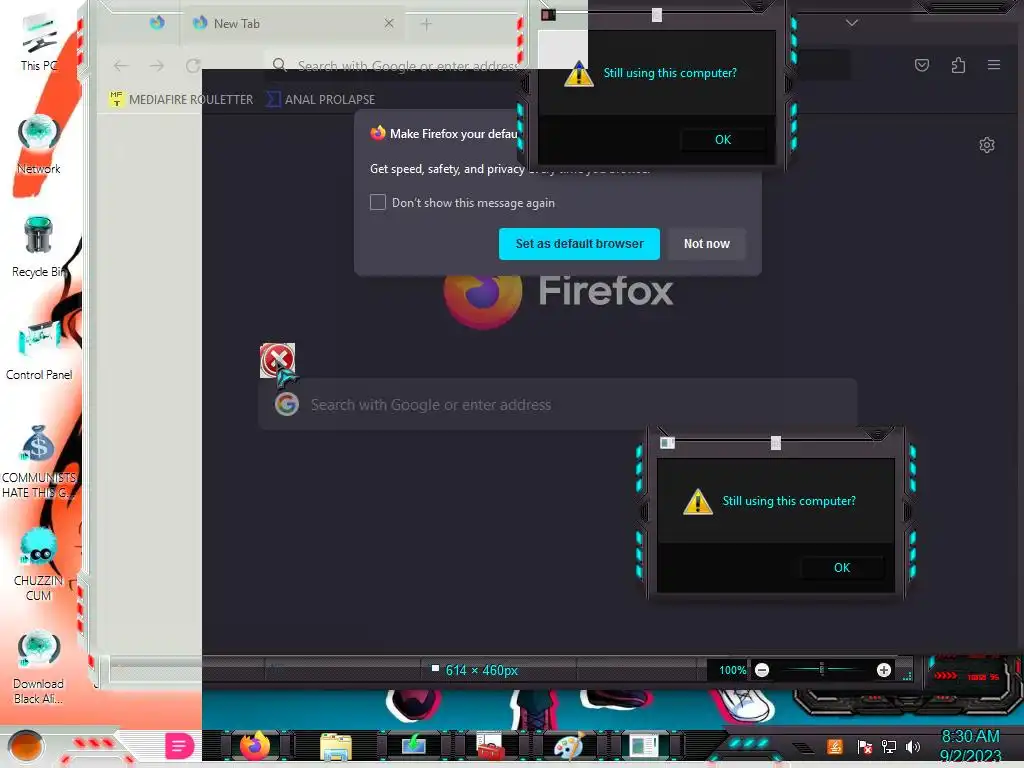Open the MEDIAFIRE ROULETTER bookmark
This screenshot has width=1024, height=768.
(x=182, y=99)
